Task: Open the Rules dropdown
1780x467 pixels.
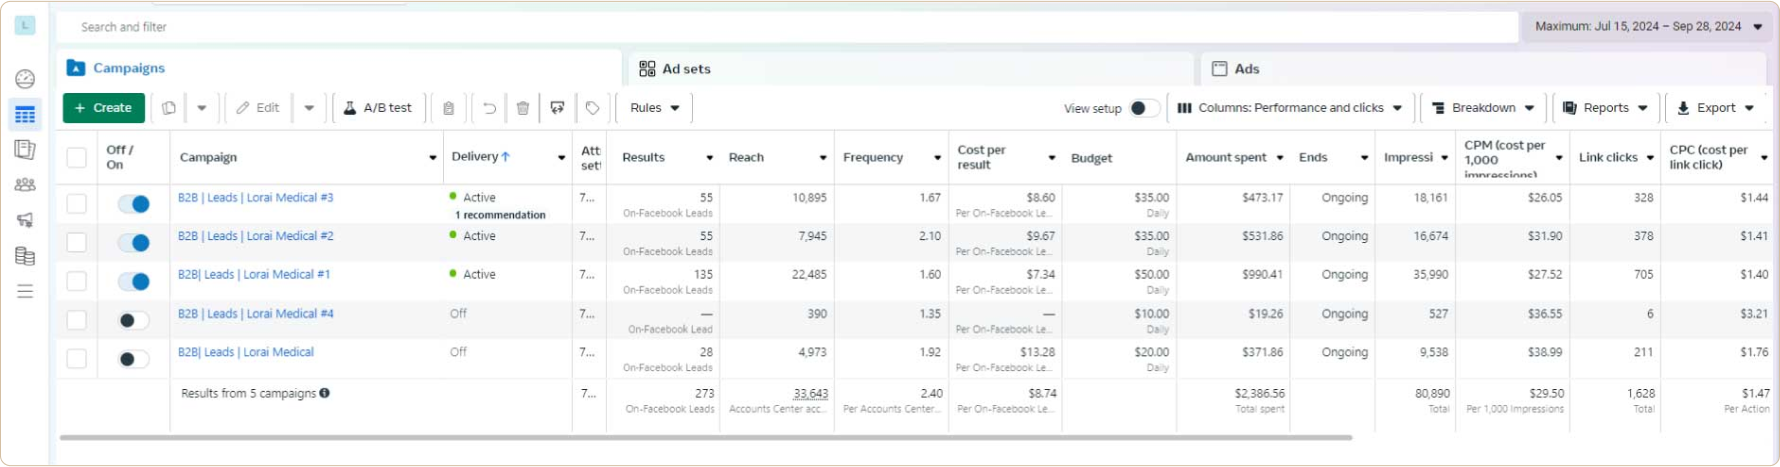Action: click(655, 108)
